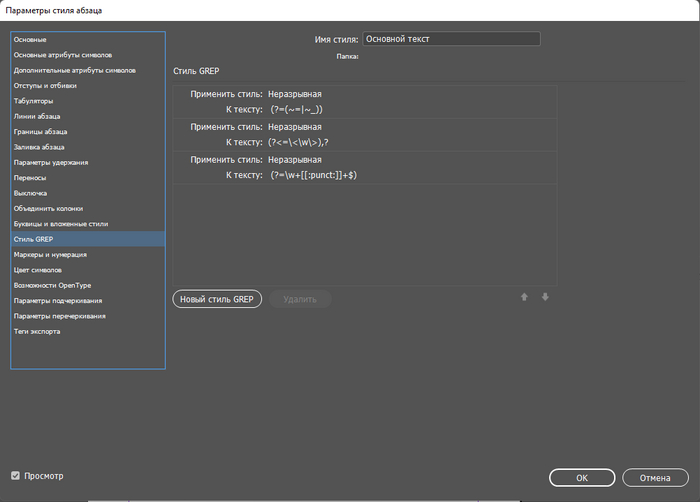The image size is (700, 502).
Task: Open Цвет символов settings
Action: click(x=38, y=270)
